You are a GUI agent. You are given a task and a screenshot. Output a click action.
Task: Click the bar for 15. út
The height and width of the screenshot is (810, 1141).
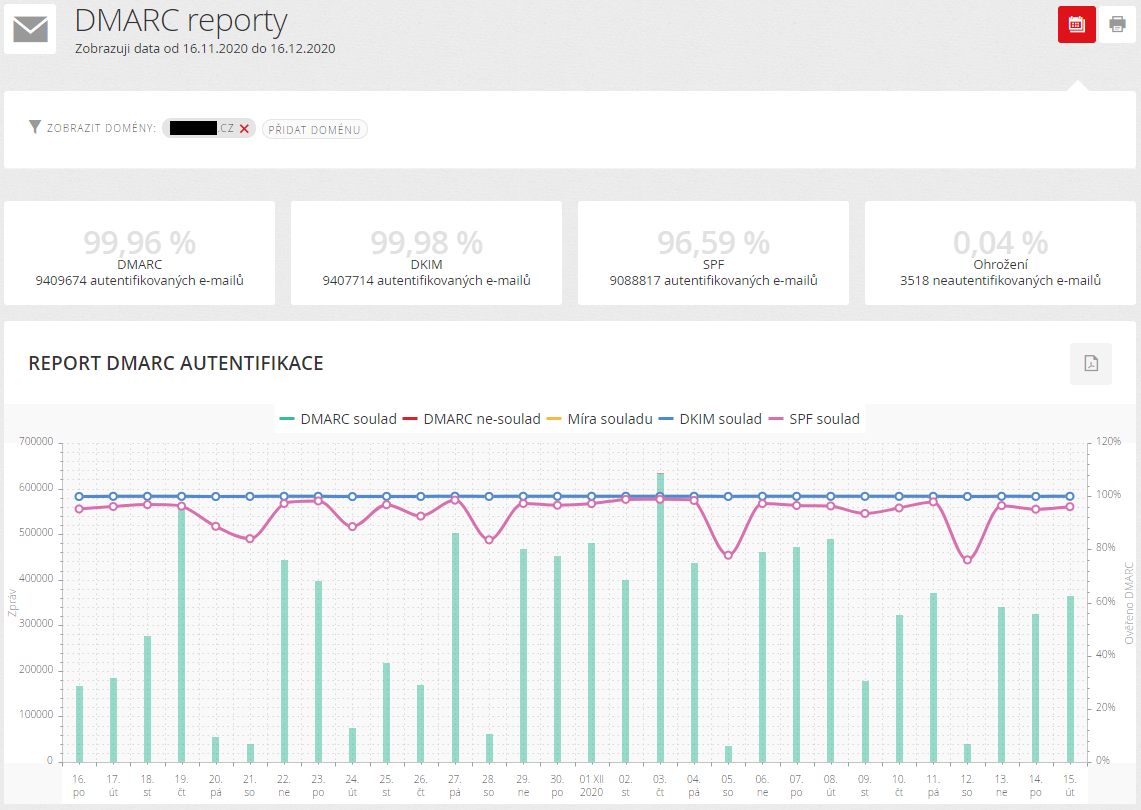click(1070, 679)
